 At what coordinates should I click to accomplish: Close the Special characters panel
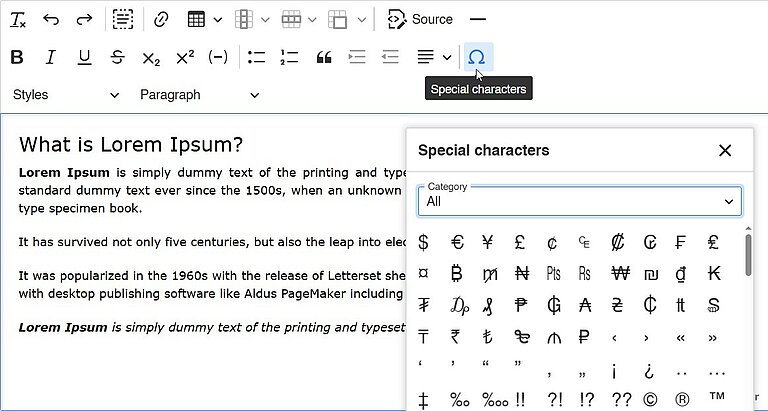click(x=725, y=151)
